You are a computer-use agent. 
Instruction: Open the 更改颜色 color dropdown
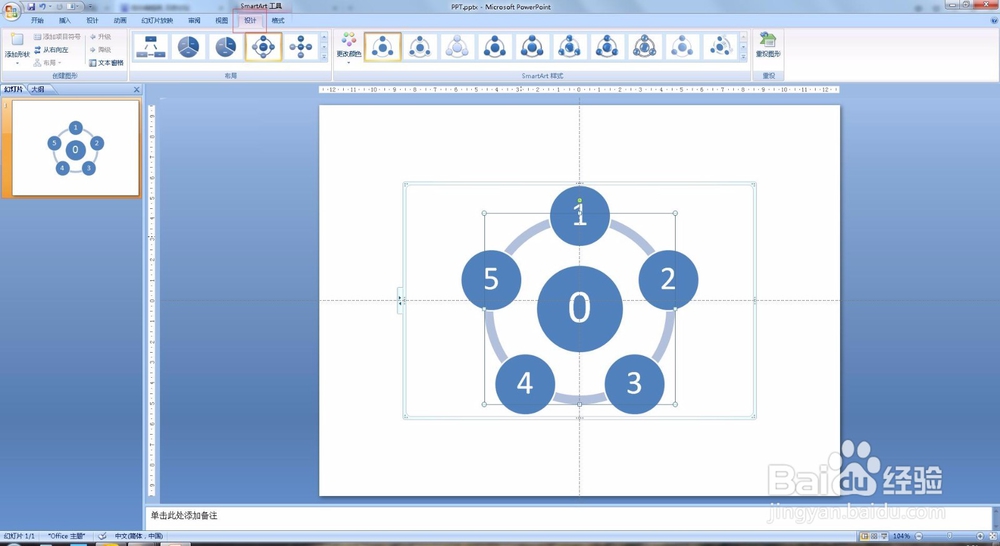tap(349, 48)
